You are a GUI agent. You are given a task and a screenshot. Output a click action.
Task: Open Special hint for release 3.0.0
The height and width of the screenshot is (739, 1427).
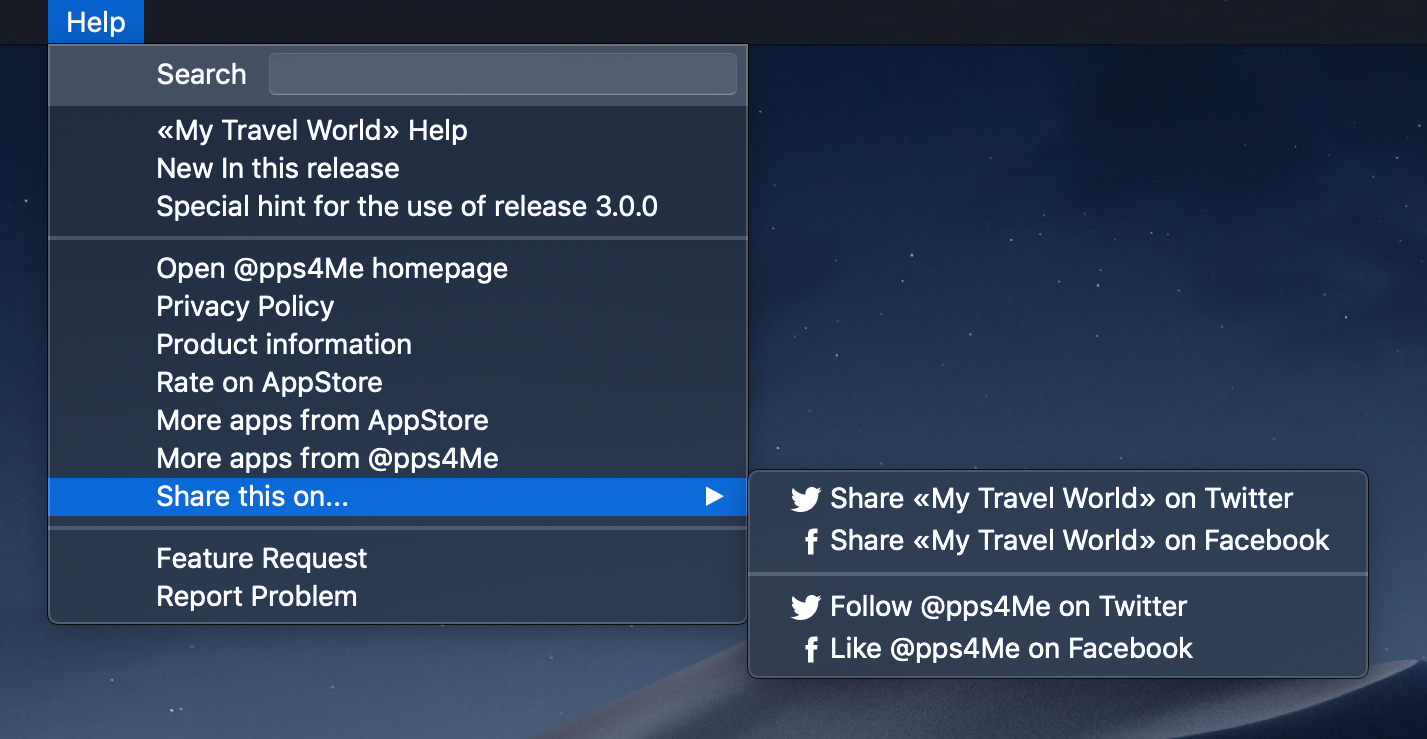click(398, 207)
